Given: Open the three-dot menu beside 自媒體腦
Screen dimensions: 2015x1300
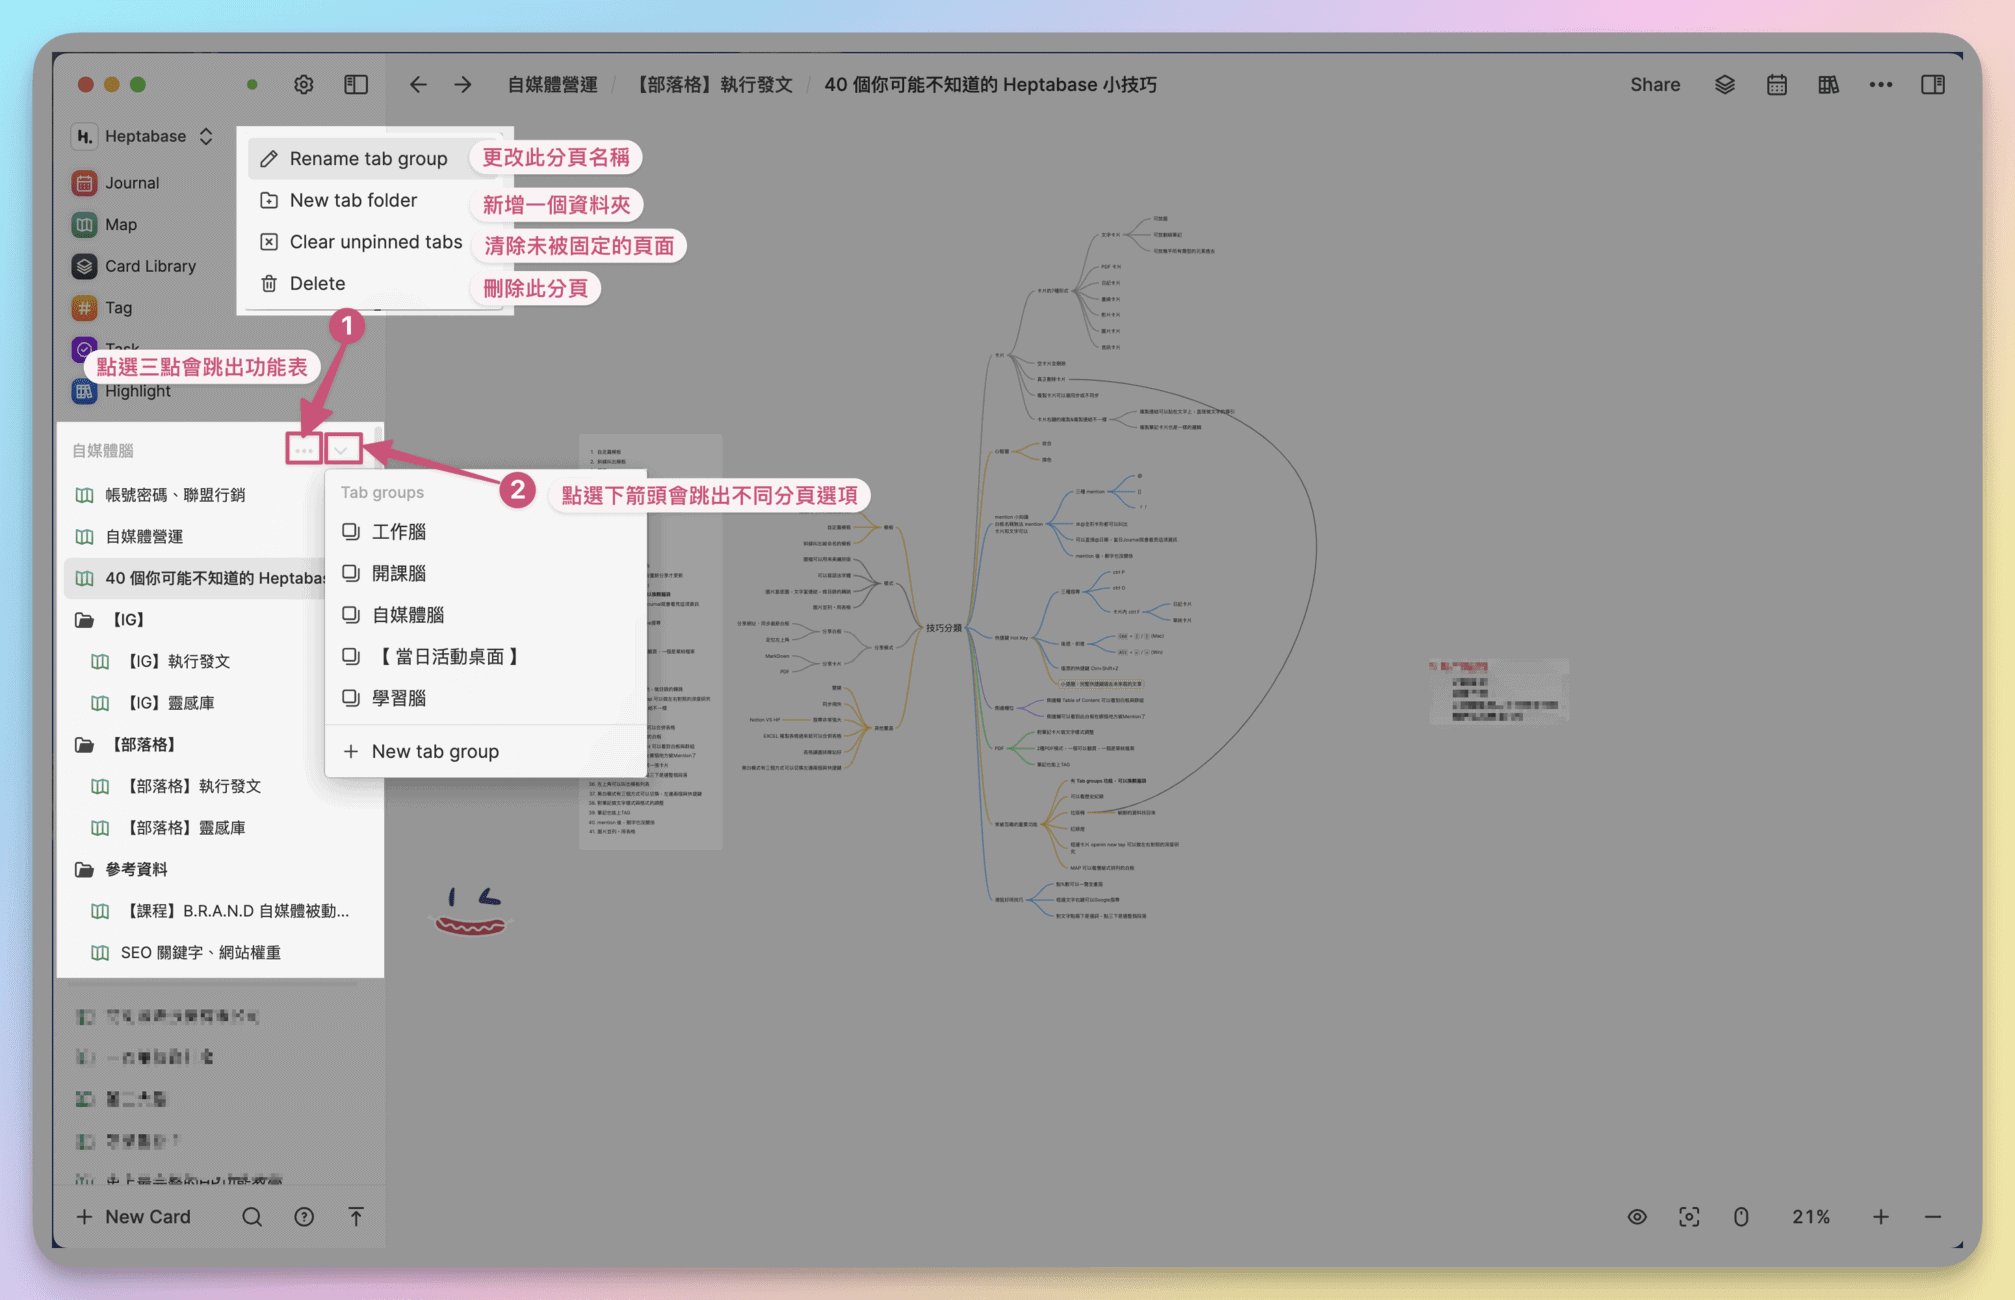Looking at the screenshot, I should (304, 450).
